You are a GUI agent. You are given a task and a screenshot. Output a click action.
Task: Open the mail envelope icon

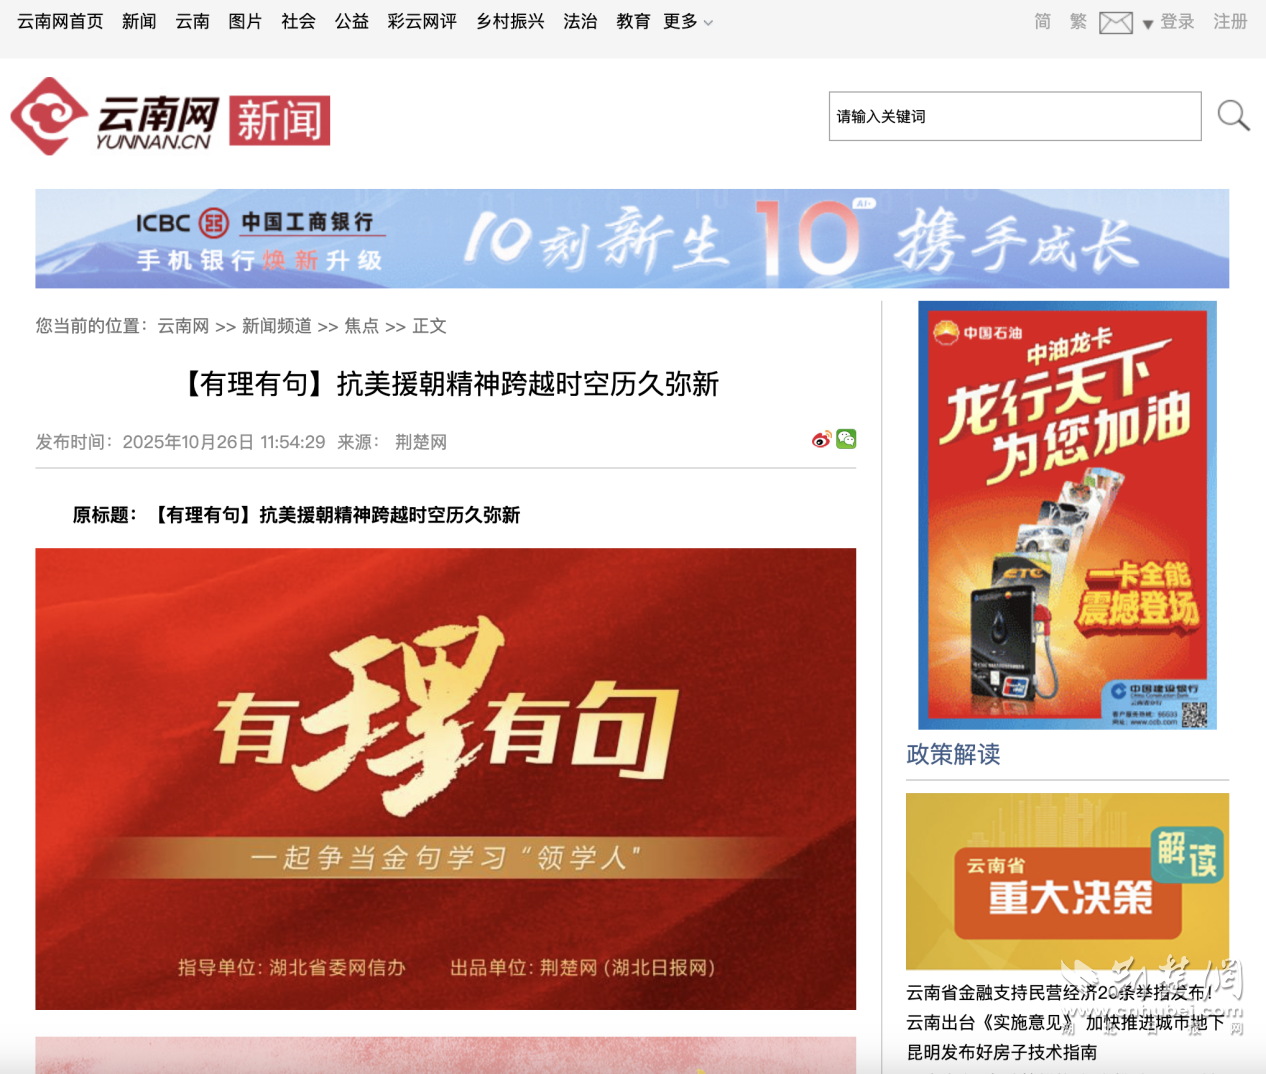pyautogui.click(x=1115, y=22)
